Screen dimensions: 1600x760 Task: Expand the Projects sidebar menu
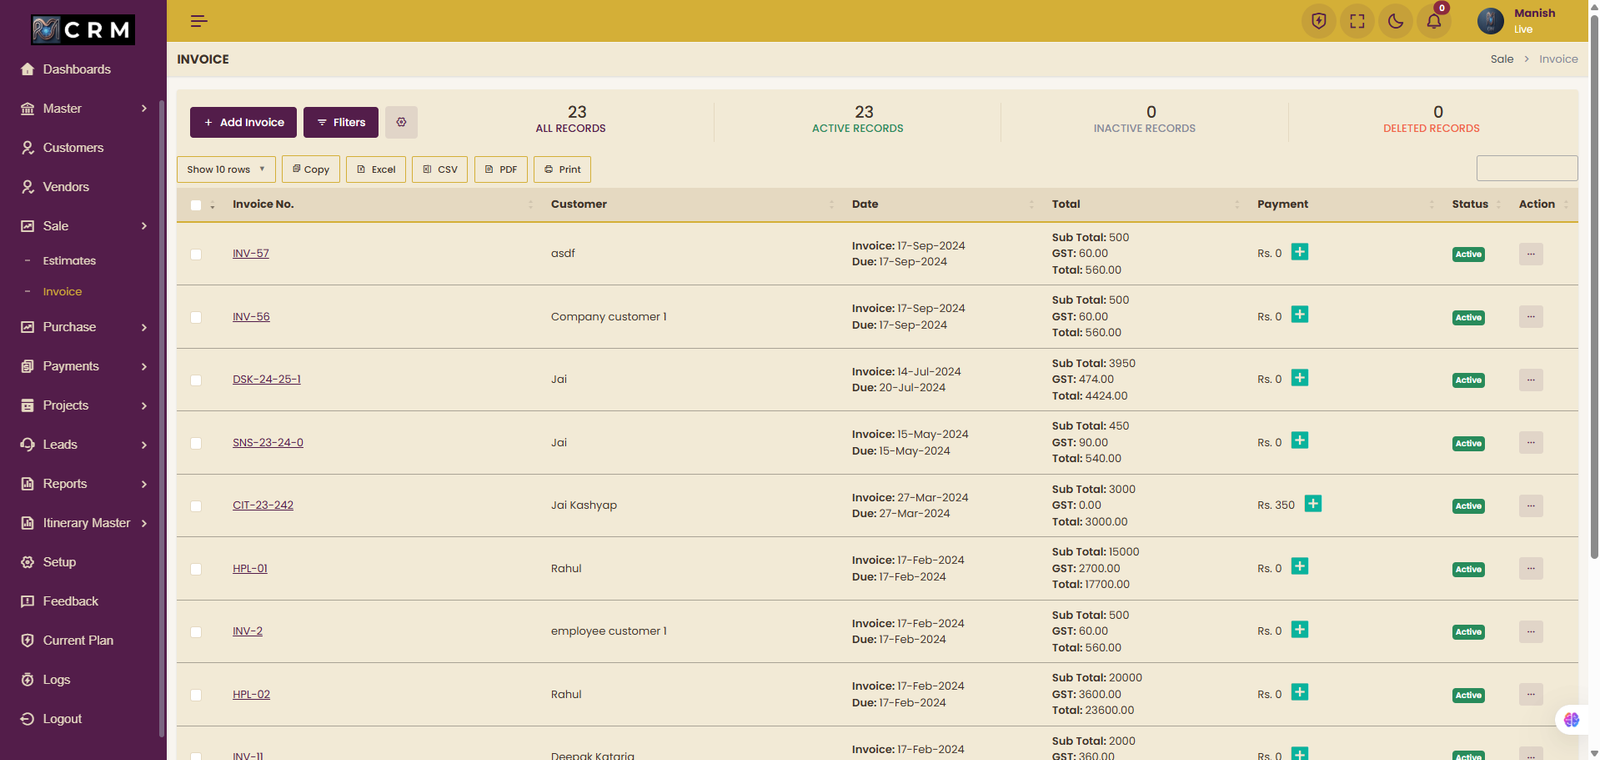83,405
